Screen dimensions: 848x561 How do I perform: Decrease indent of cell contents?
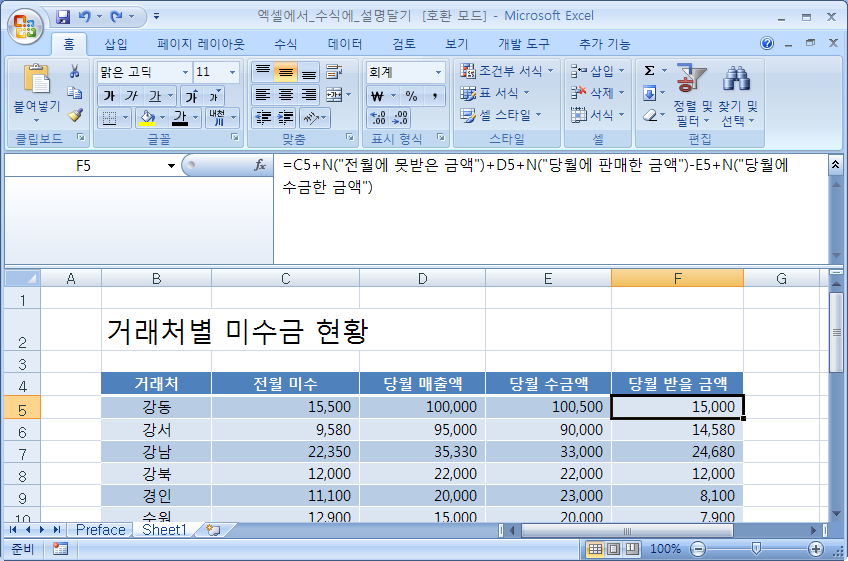[263, 117]
